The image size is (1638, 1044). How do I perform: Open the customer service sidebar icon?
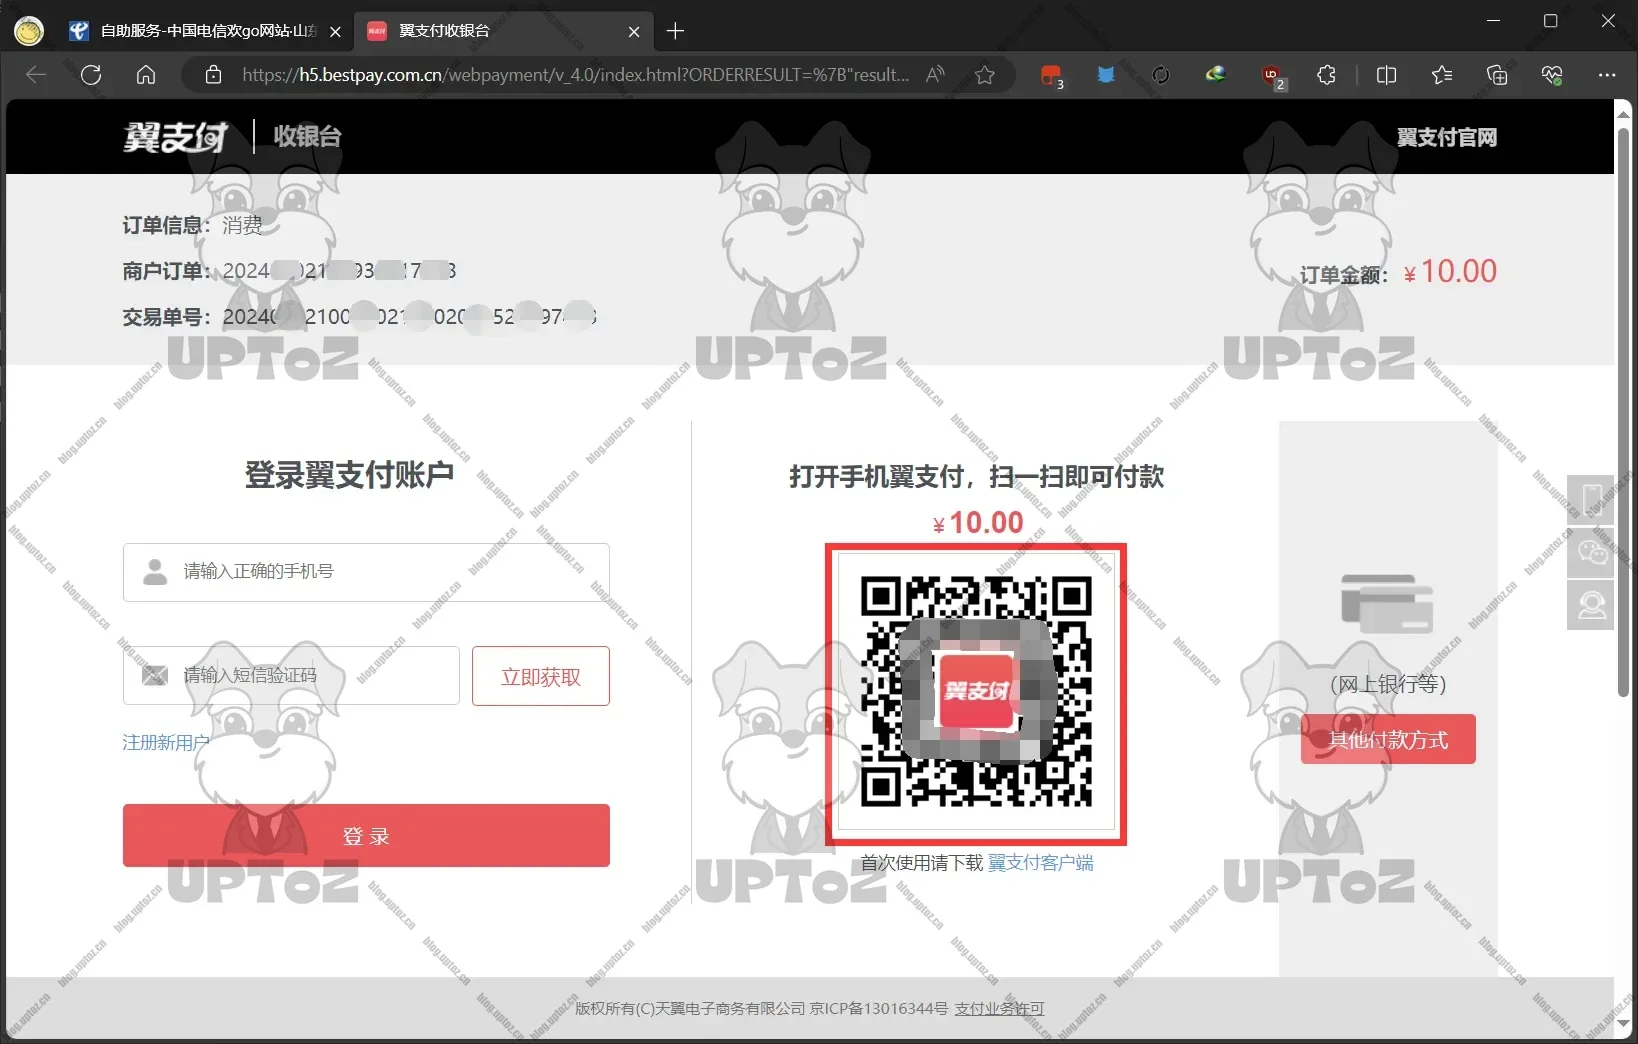pos(1591,605)
